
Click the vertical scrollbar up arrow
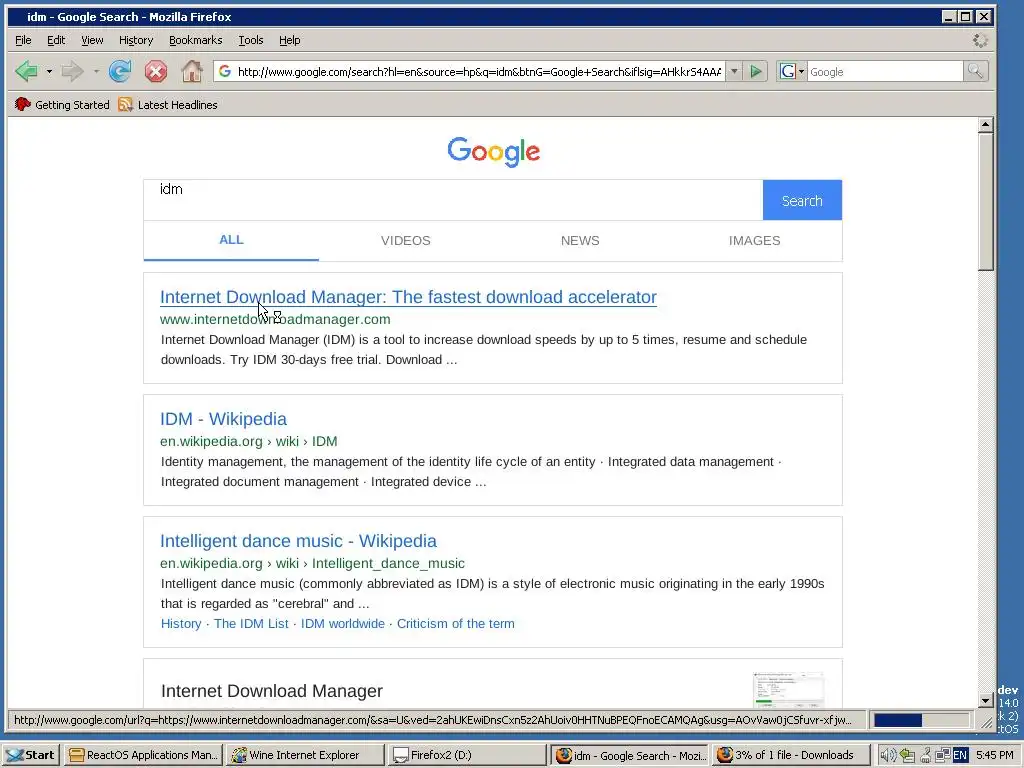[985, 124]
